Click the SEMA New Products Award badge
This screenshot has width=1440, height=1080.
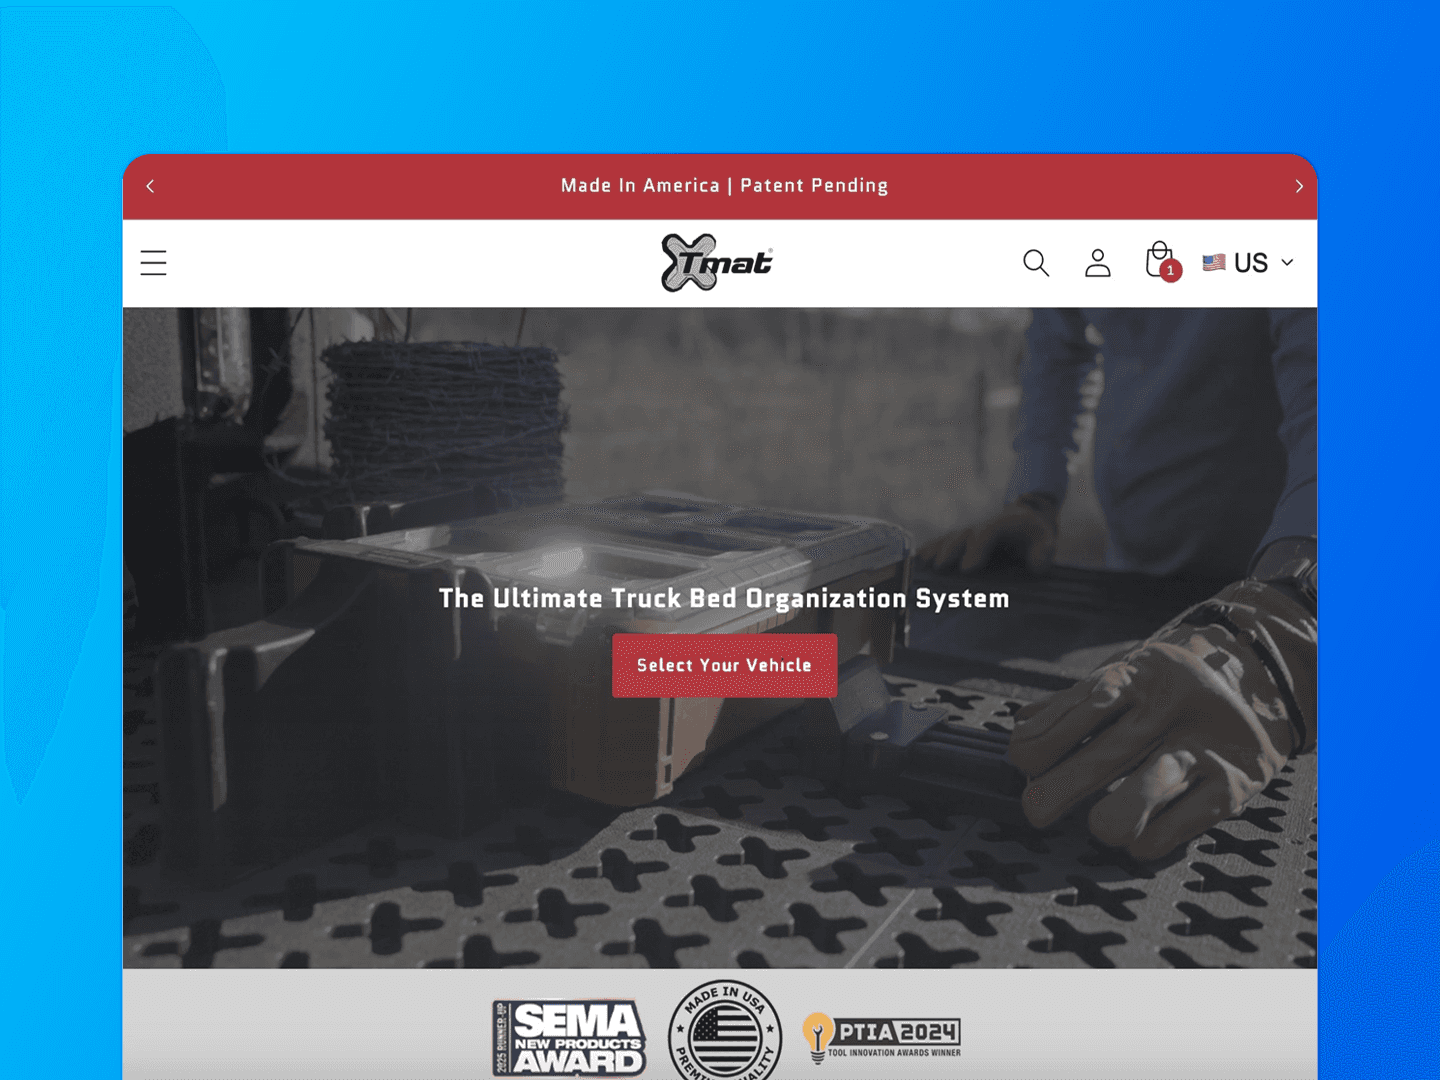tap(568, 1037)
